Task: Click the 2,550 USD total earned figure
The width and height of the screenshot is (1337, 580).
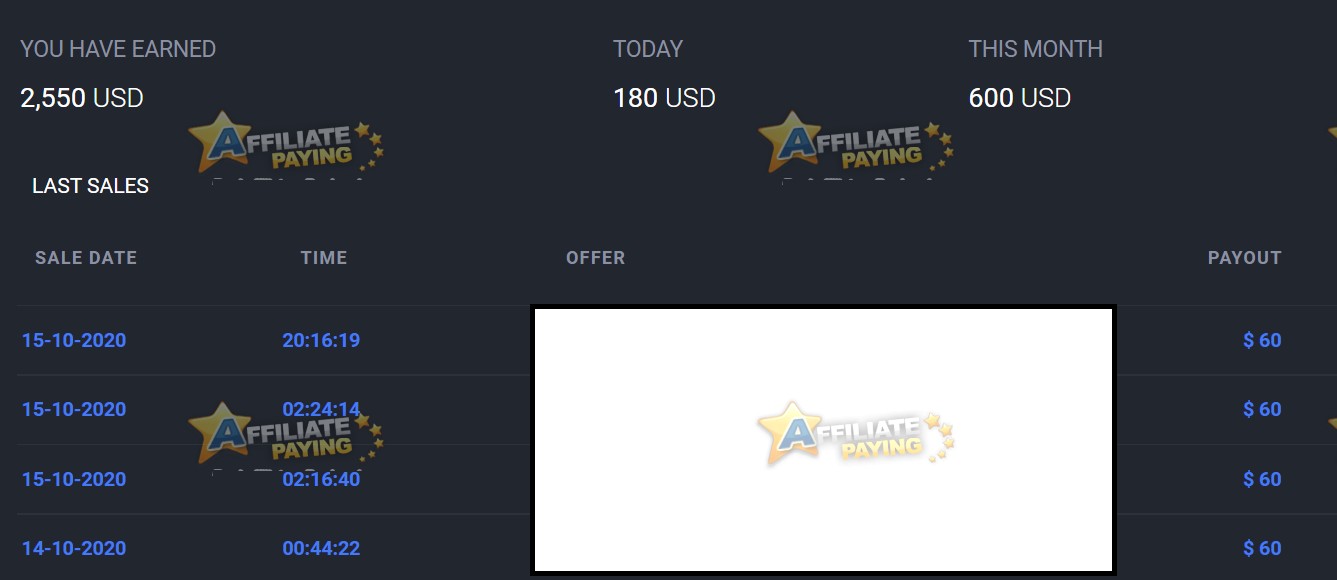Action: [80, 98]
